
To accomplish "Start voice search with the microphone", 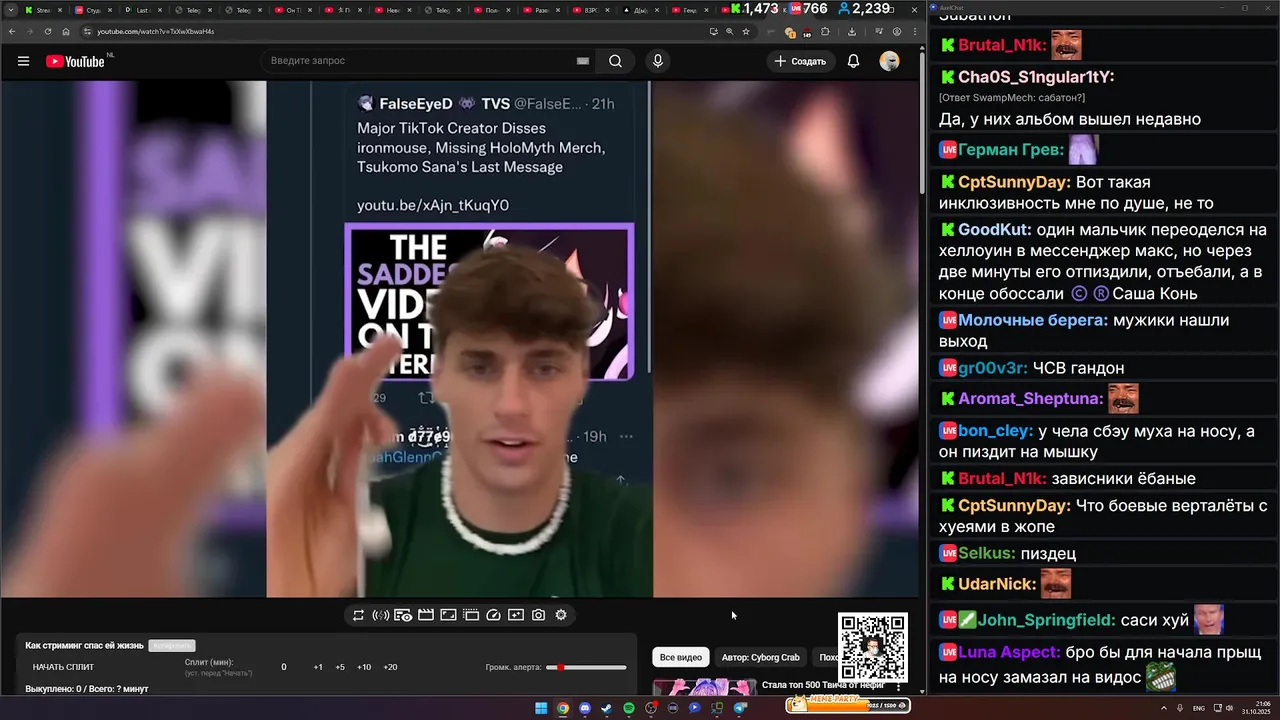I will pos(657,61).
